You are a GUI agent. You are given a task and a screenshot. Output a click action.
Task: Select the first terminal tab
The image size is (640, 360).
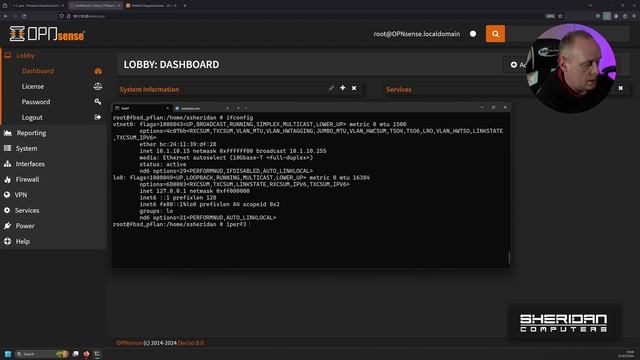pyautogui.click(x=141, y=108)
